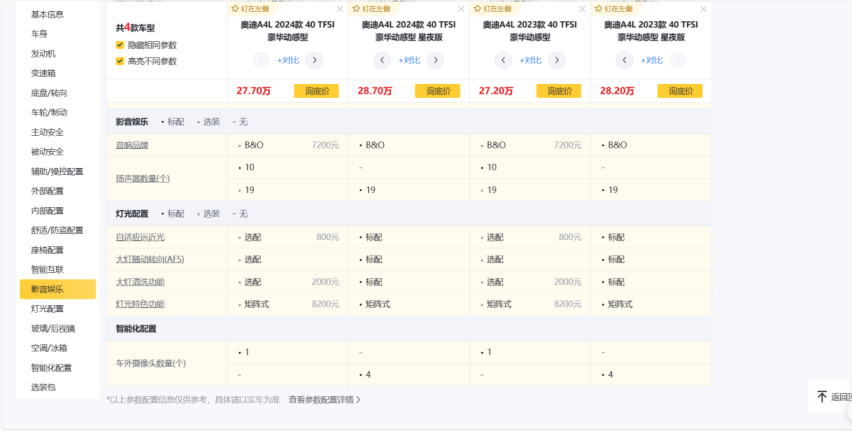Click left arrow under 28.70万 星夜版 model
Image resolution: width=852 pixels, height=431 pixels.
383,60
